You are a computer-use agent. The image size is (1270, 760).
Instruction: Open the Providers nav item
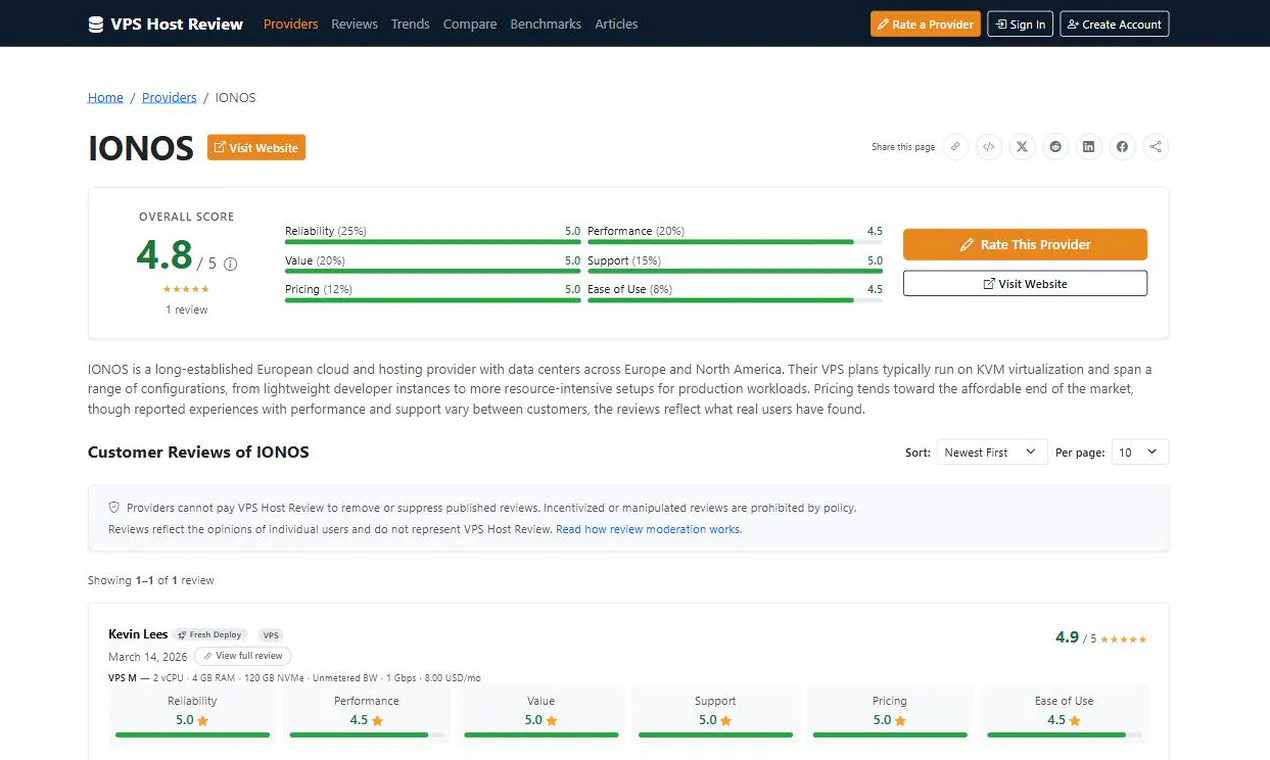(291, 24)
